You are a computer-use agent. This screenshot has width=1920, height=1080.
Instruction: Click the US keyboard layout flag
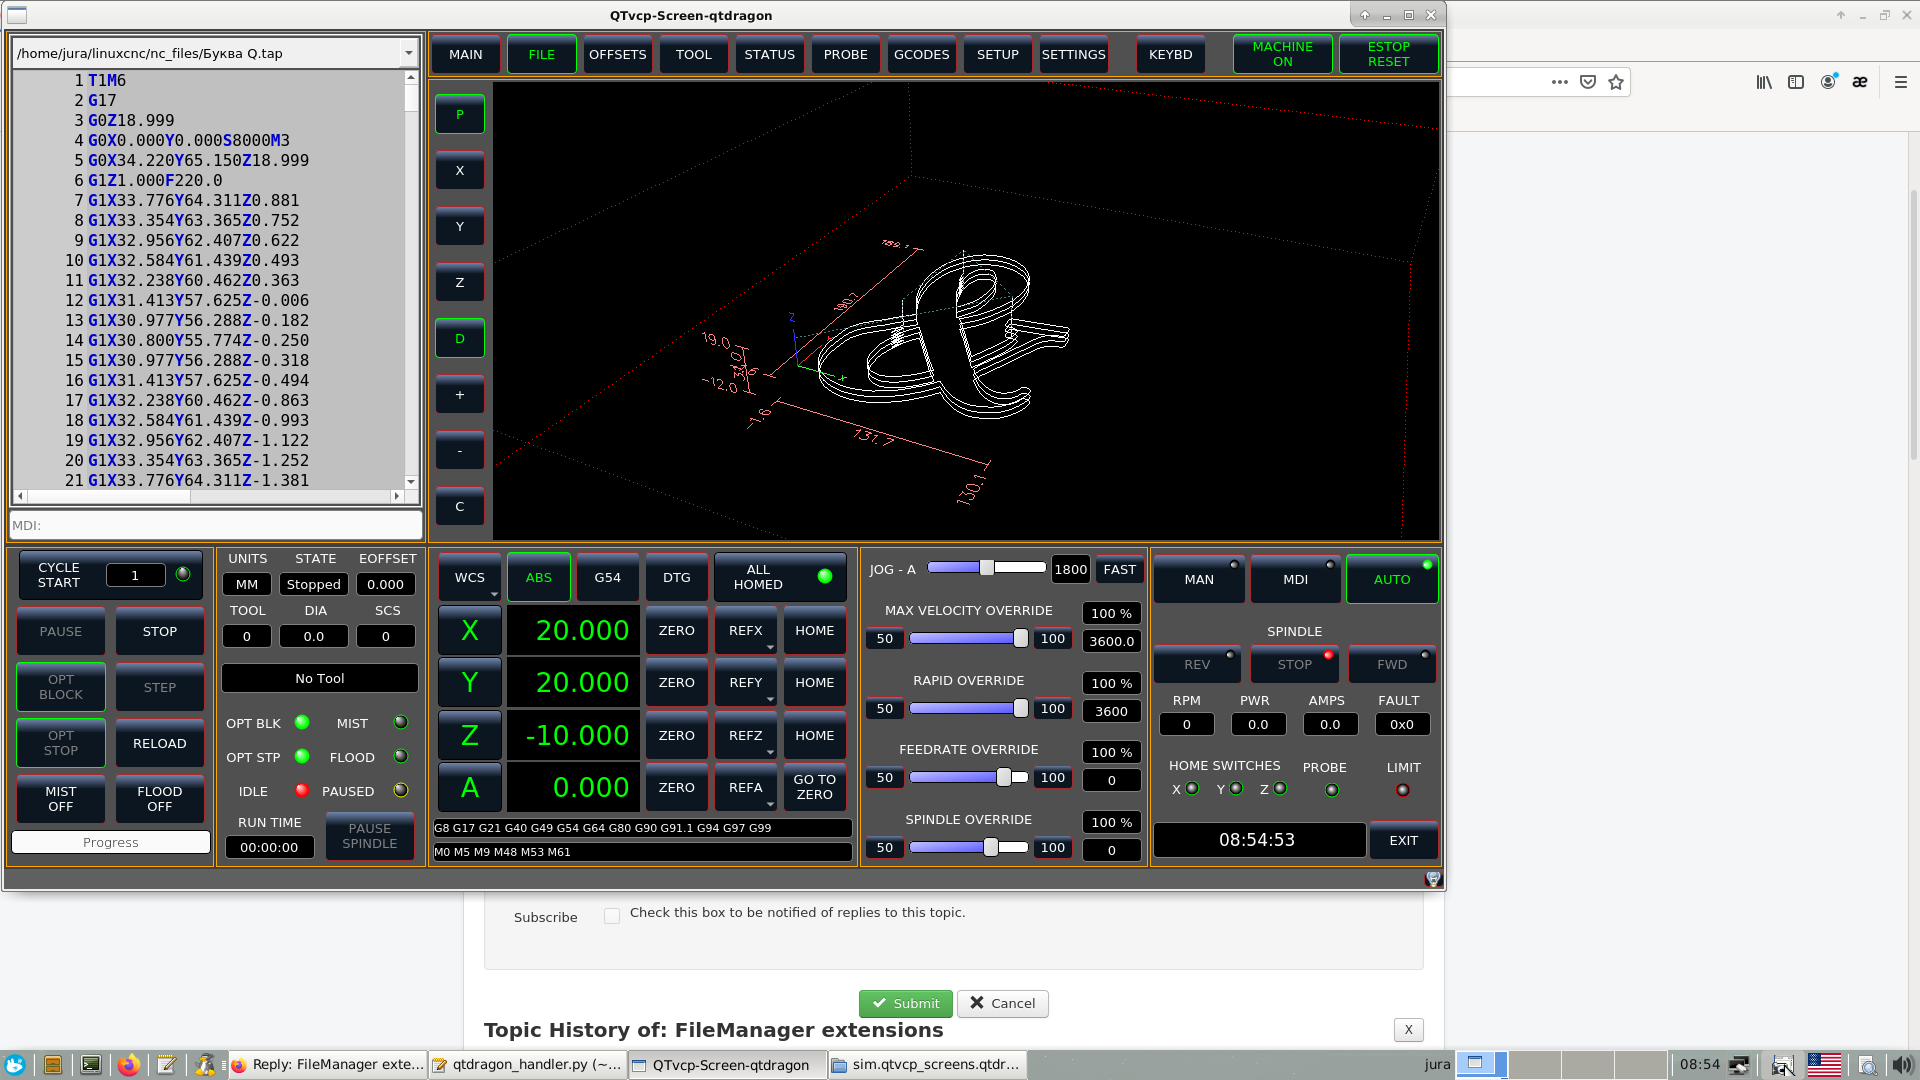(x=1824, y=1065)
